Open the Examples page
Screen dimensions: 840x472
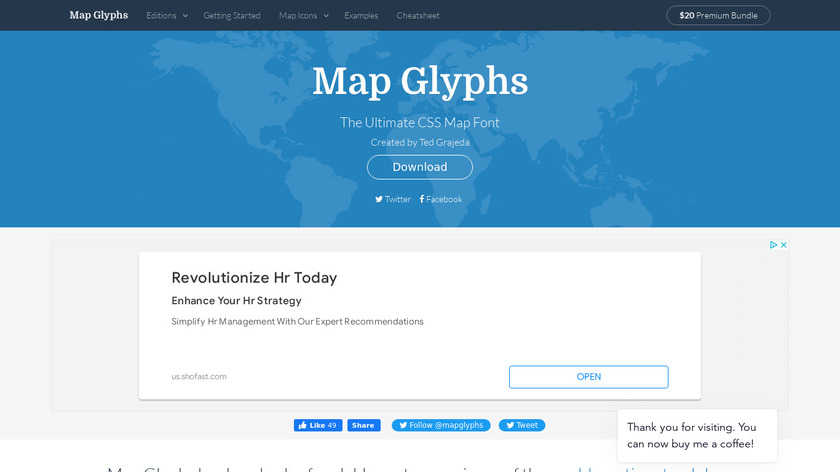tap(361, 16)
